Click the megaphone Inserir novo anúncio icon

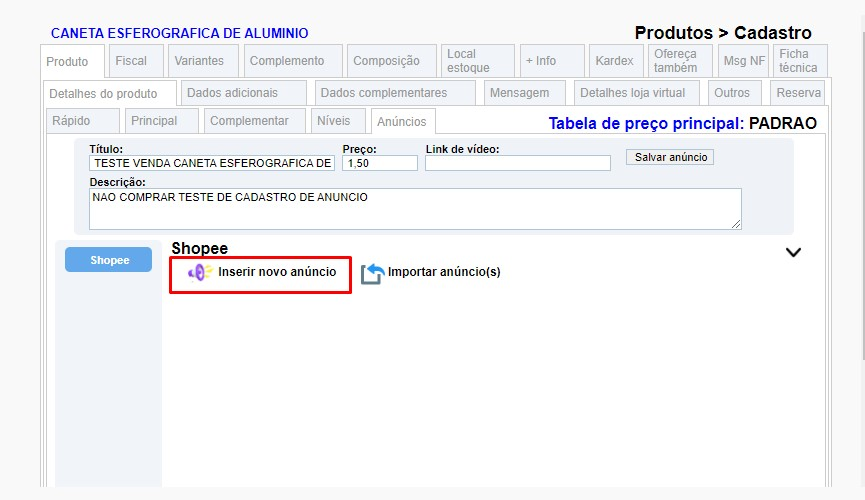click(x=200, y=272)
